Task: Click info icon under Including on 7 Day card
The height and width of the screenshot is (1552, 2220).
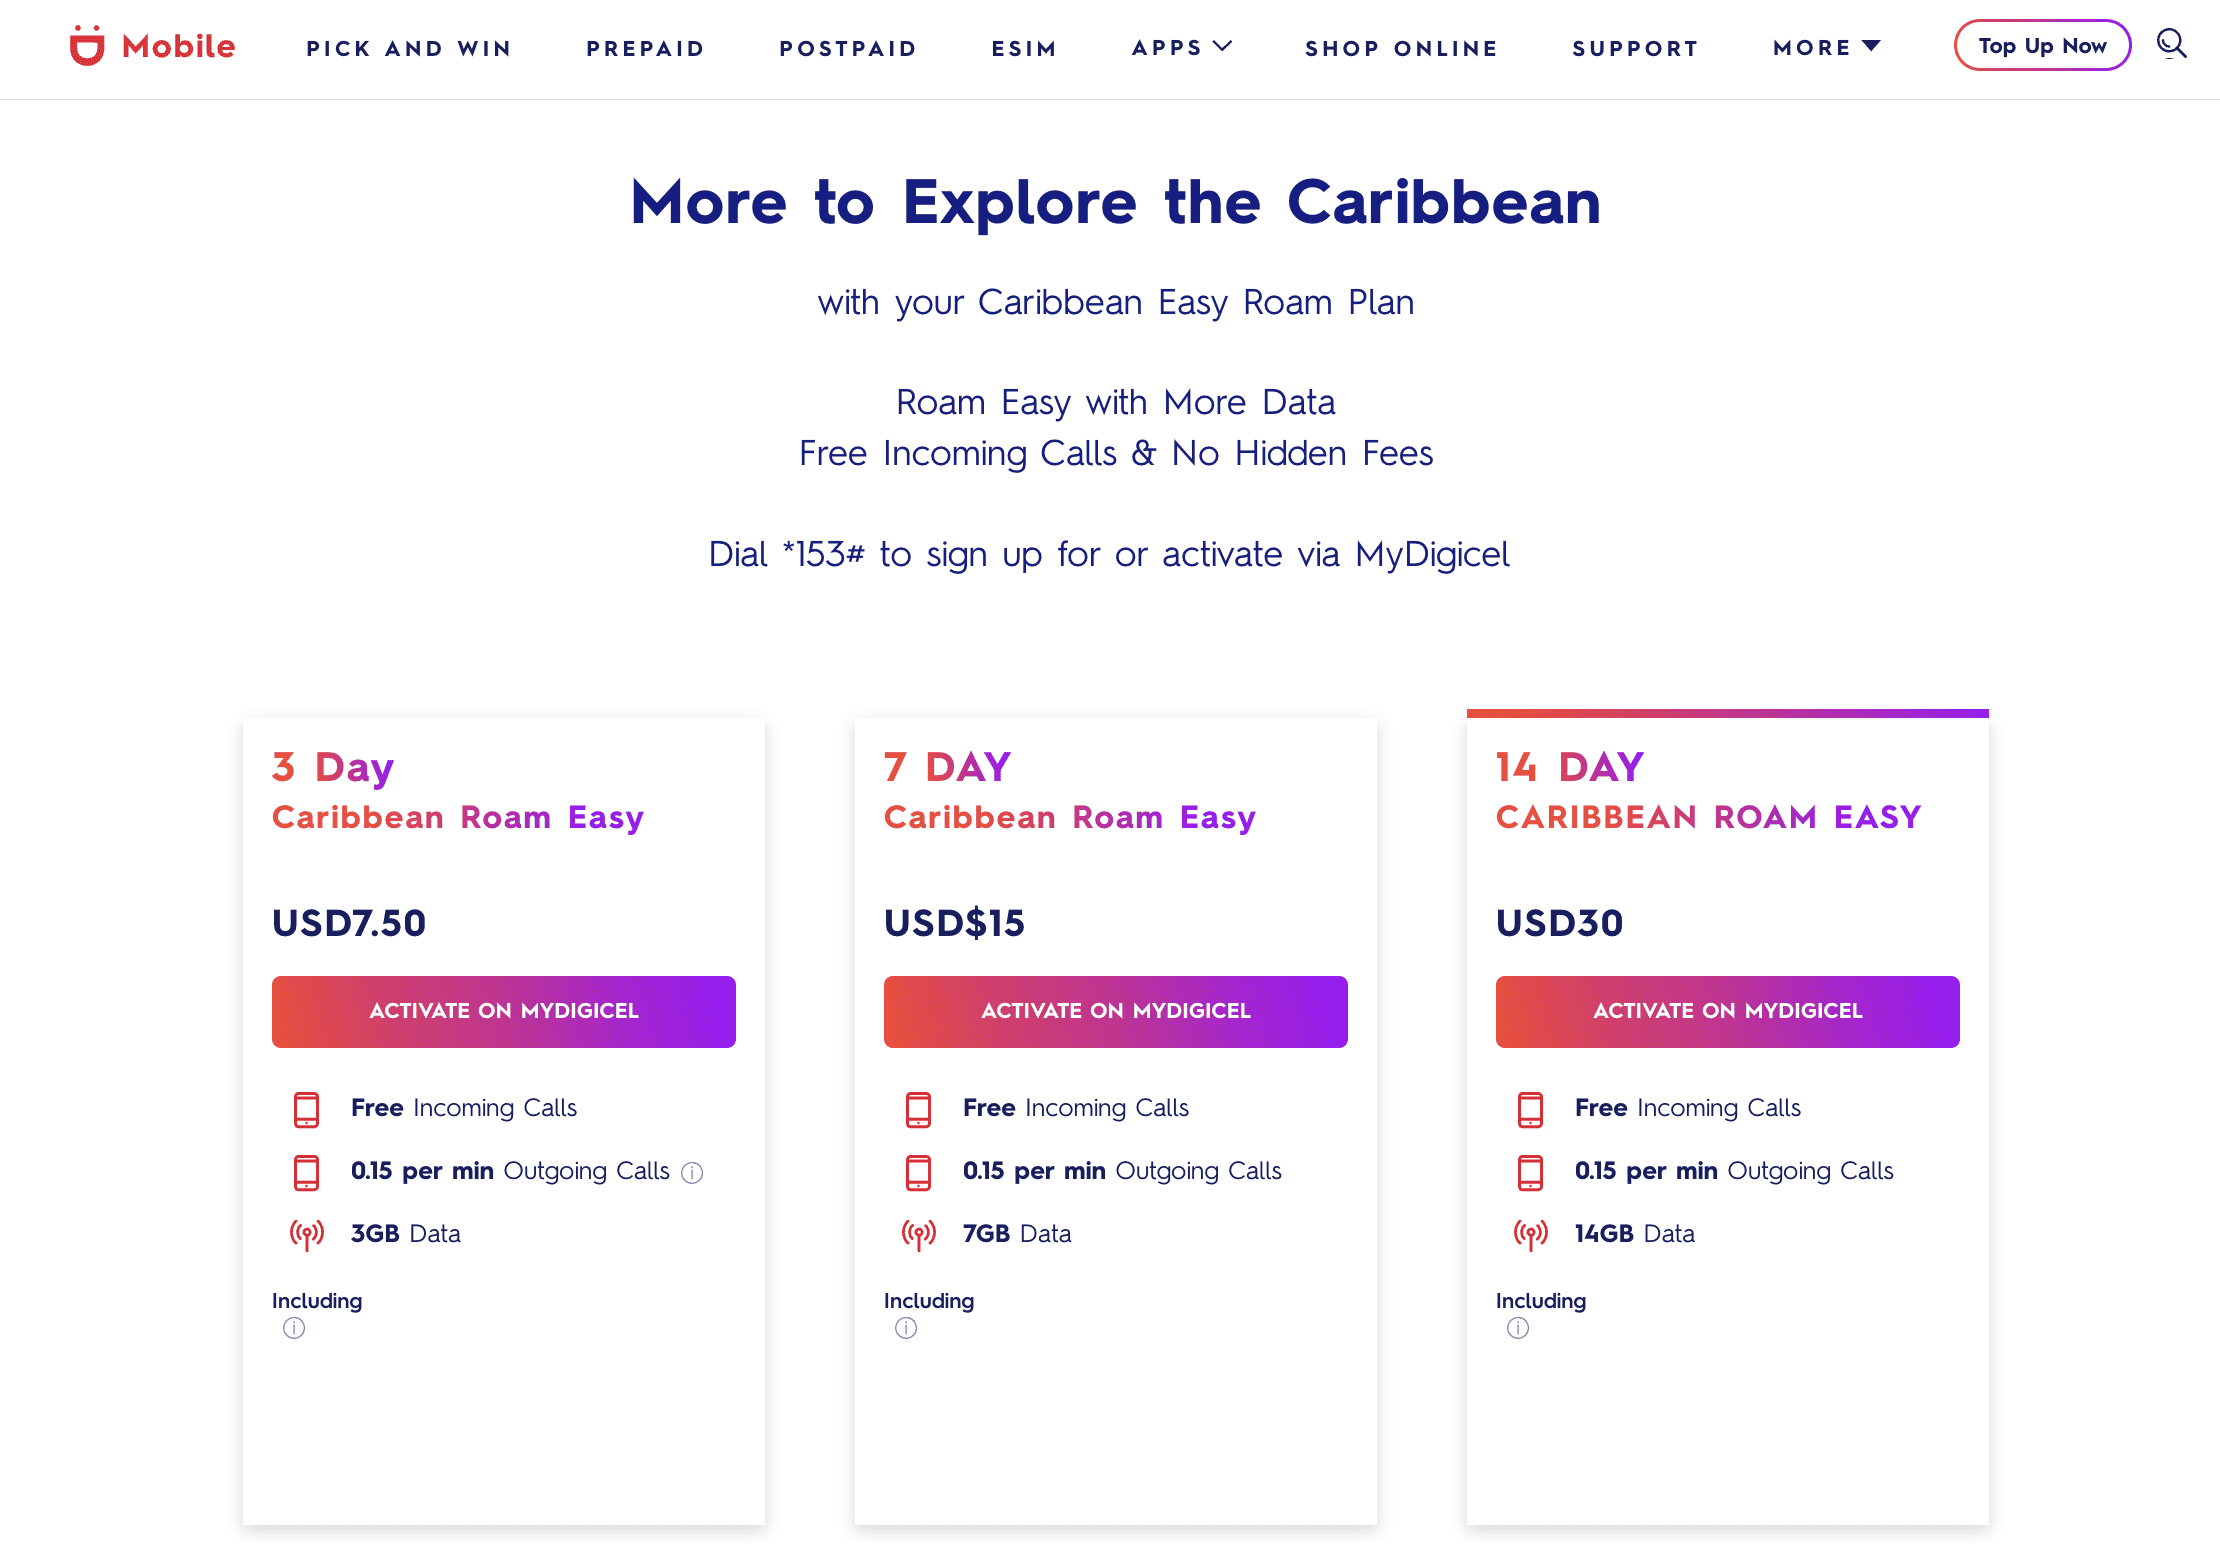Action: [905, 1328]
